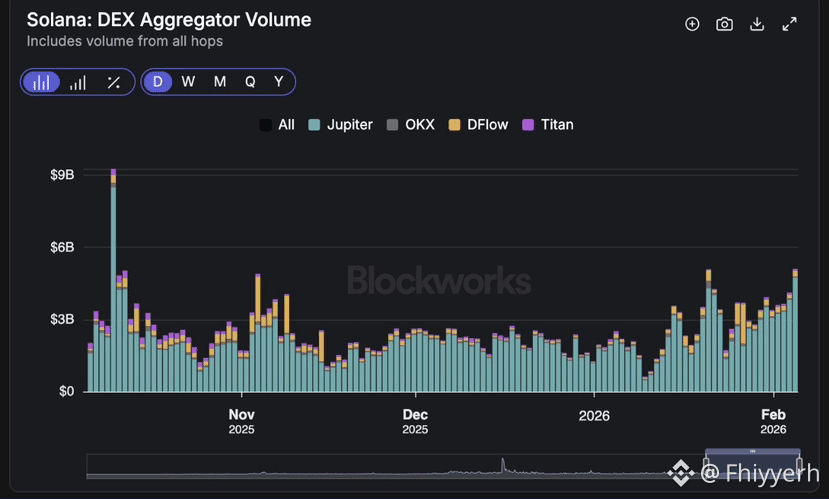Click the $0 y-axis label
This screenshot has width=829, height=499.
[67, 392]
